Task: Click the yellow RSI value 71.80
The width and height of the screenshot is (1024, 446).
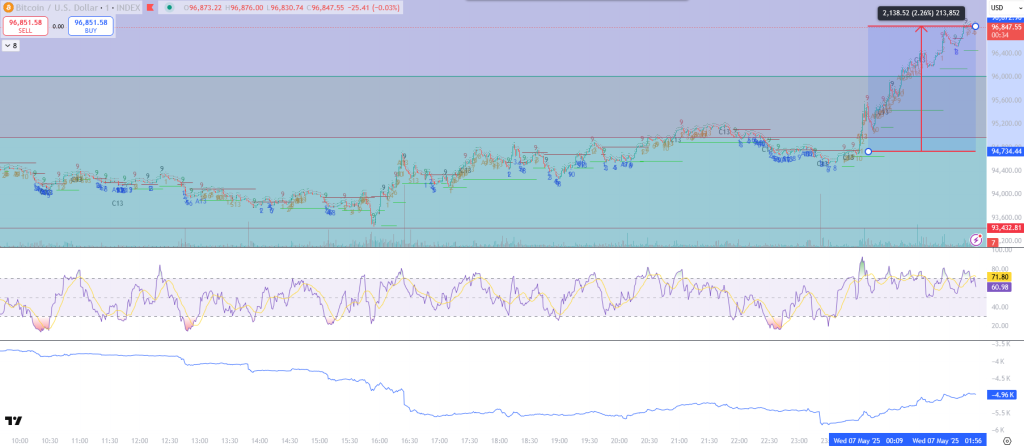Action: 1000,278
